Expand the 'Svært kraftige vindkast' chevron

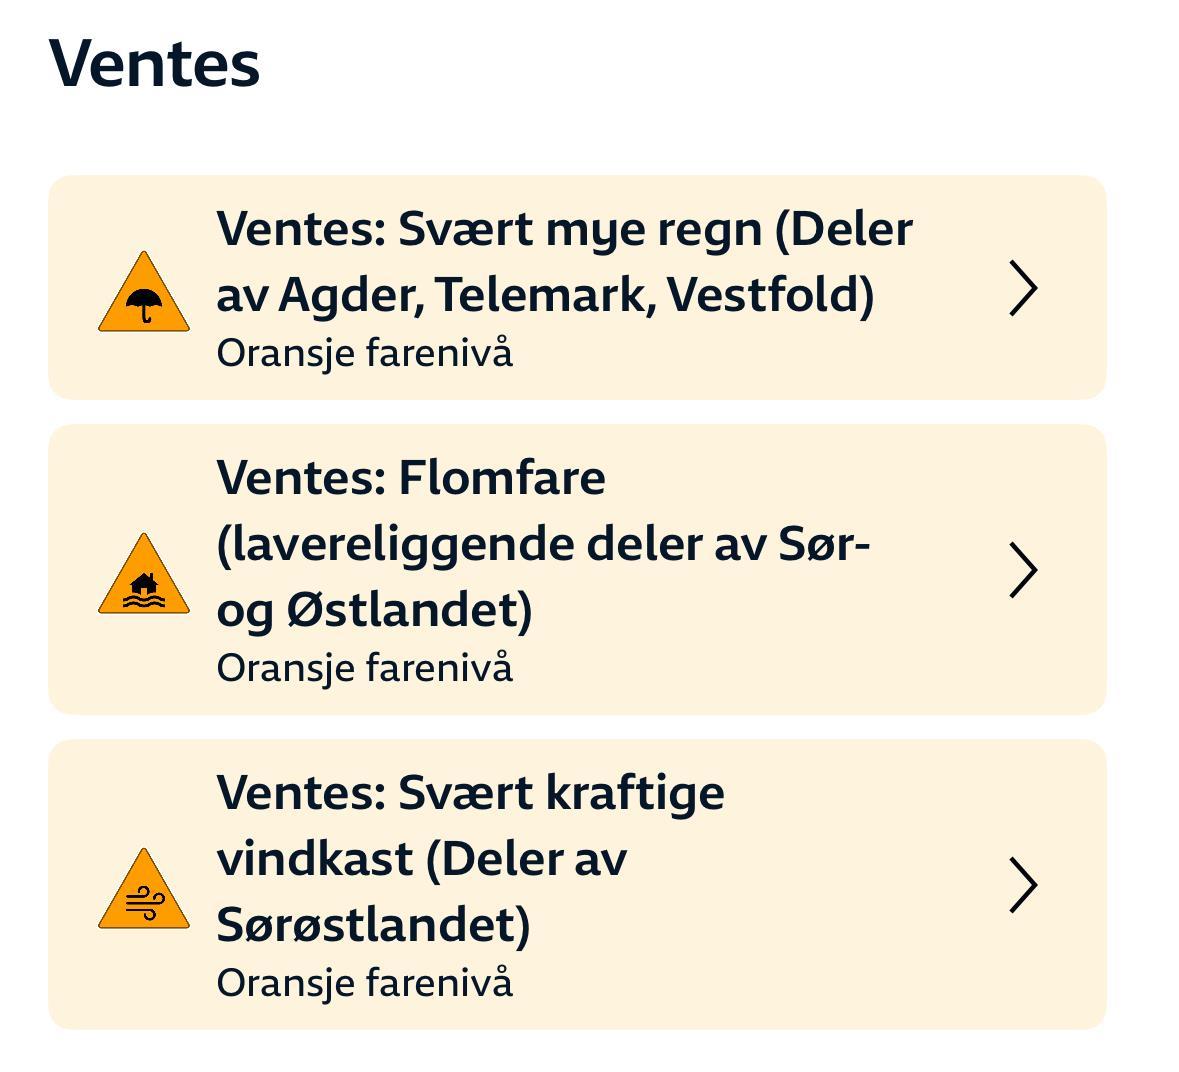click(x=1022, y=885)
